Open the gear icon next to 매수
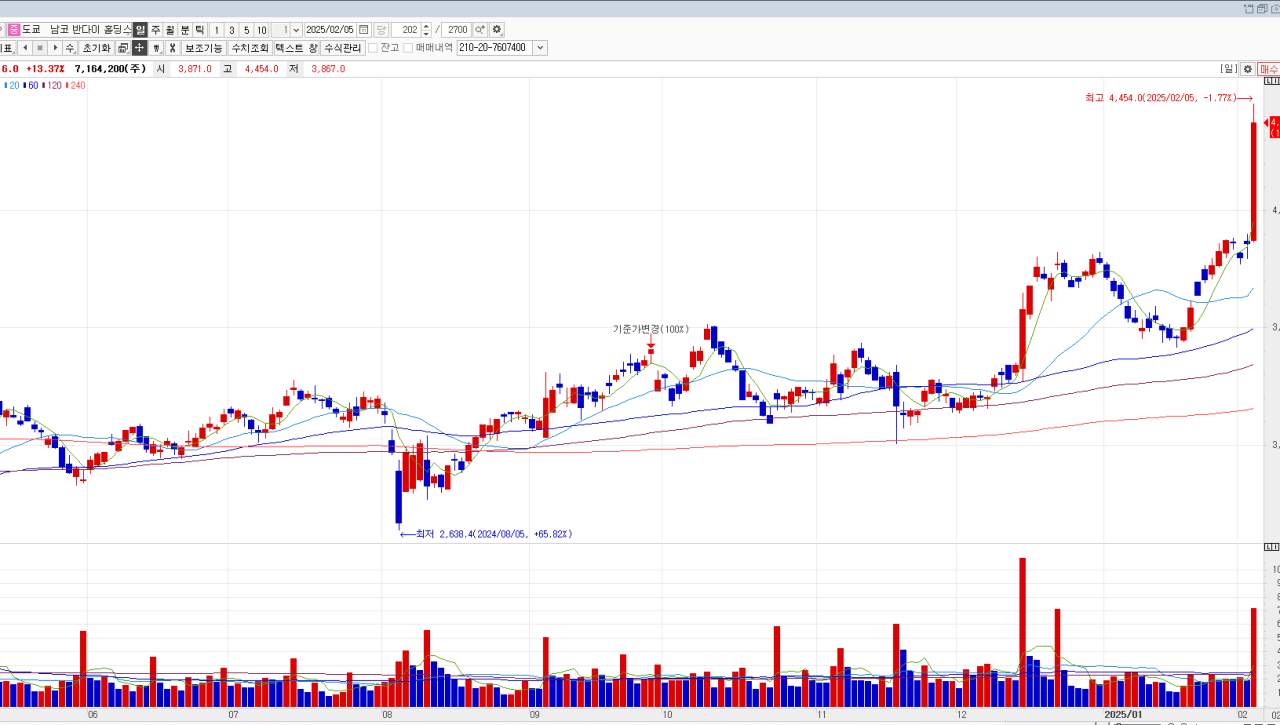The width and height of the screenshot is (1280, 725). pyautogui.click(x=1247, y=69)
